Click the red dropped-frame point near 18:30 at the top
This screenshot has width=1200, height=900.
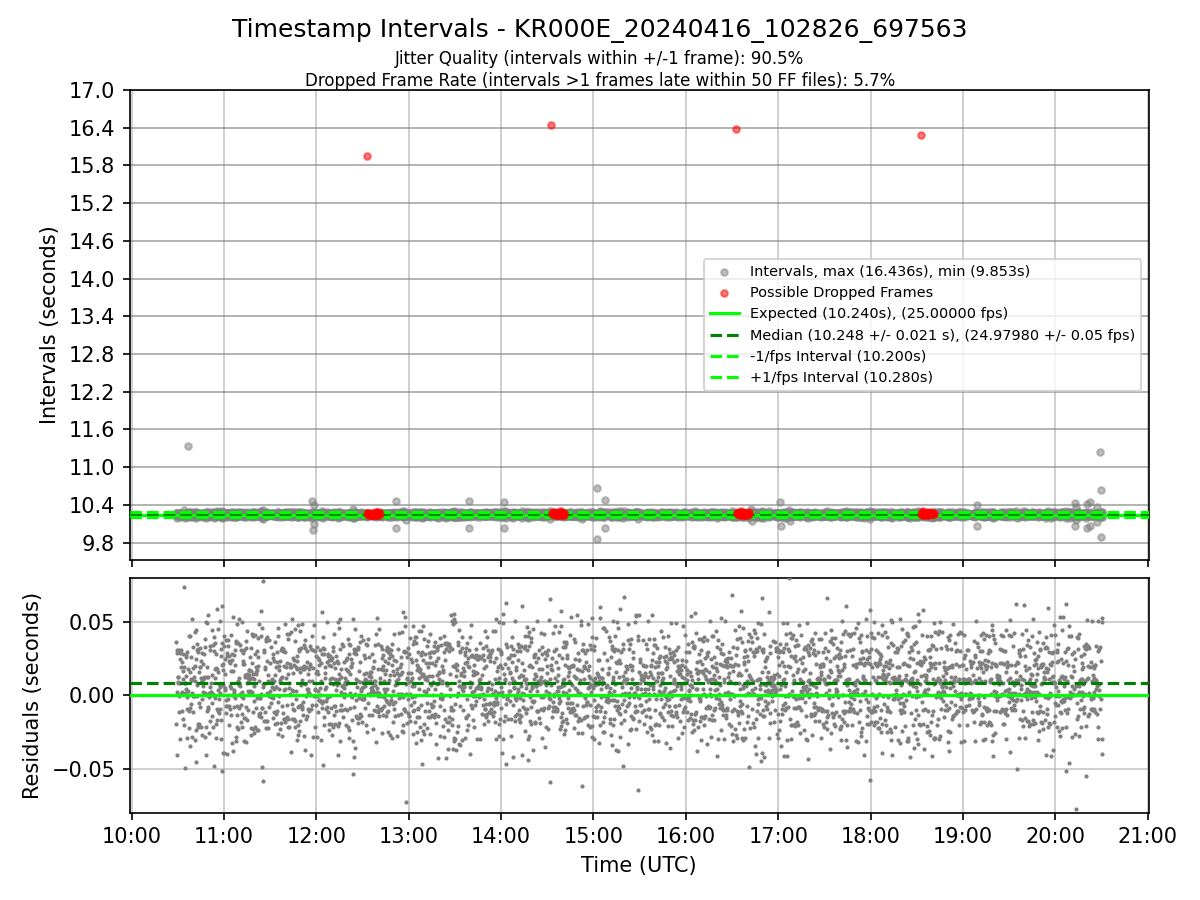(x=921, y=135)
